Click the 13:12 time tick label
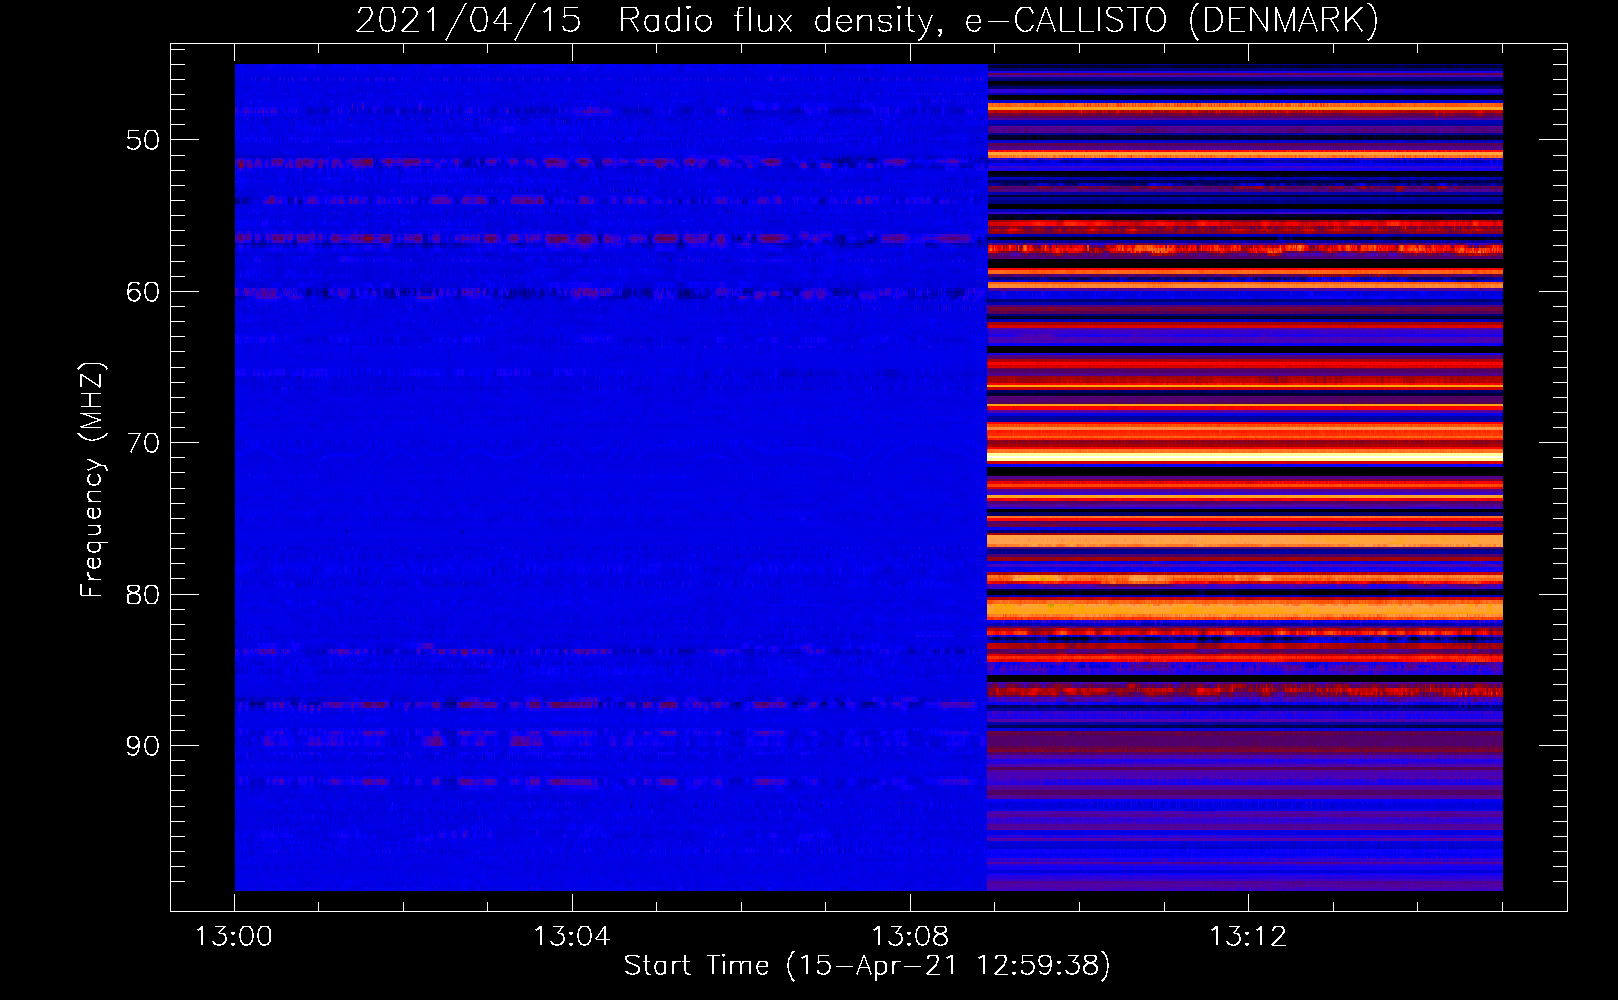The image size is (1618, 1000). [x=1247, y=937]
